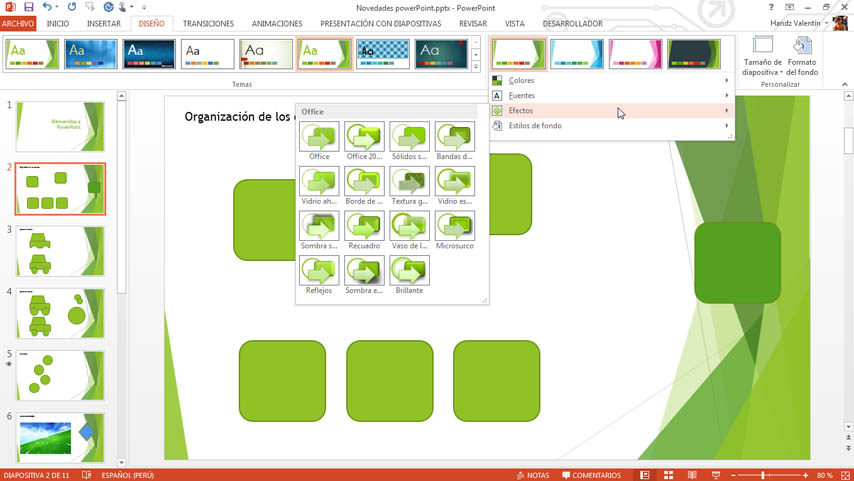Toggle the Notas pane
Image resolution: width=854 pixels, height=481 pixels.
[x=531, y=475]
